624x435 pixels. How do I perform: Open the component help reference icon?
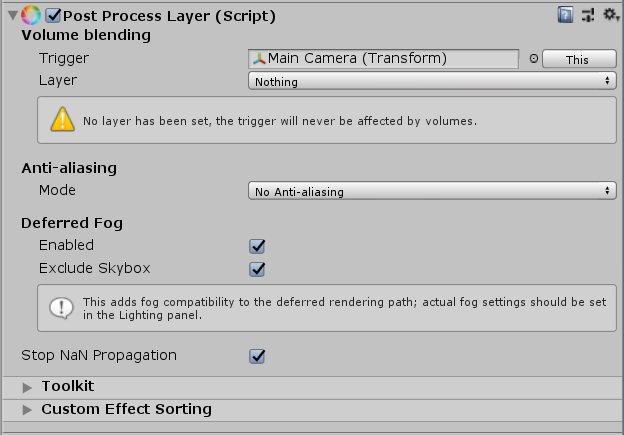[x=566, y=15]
